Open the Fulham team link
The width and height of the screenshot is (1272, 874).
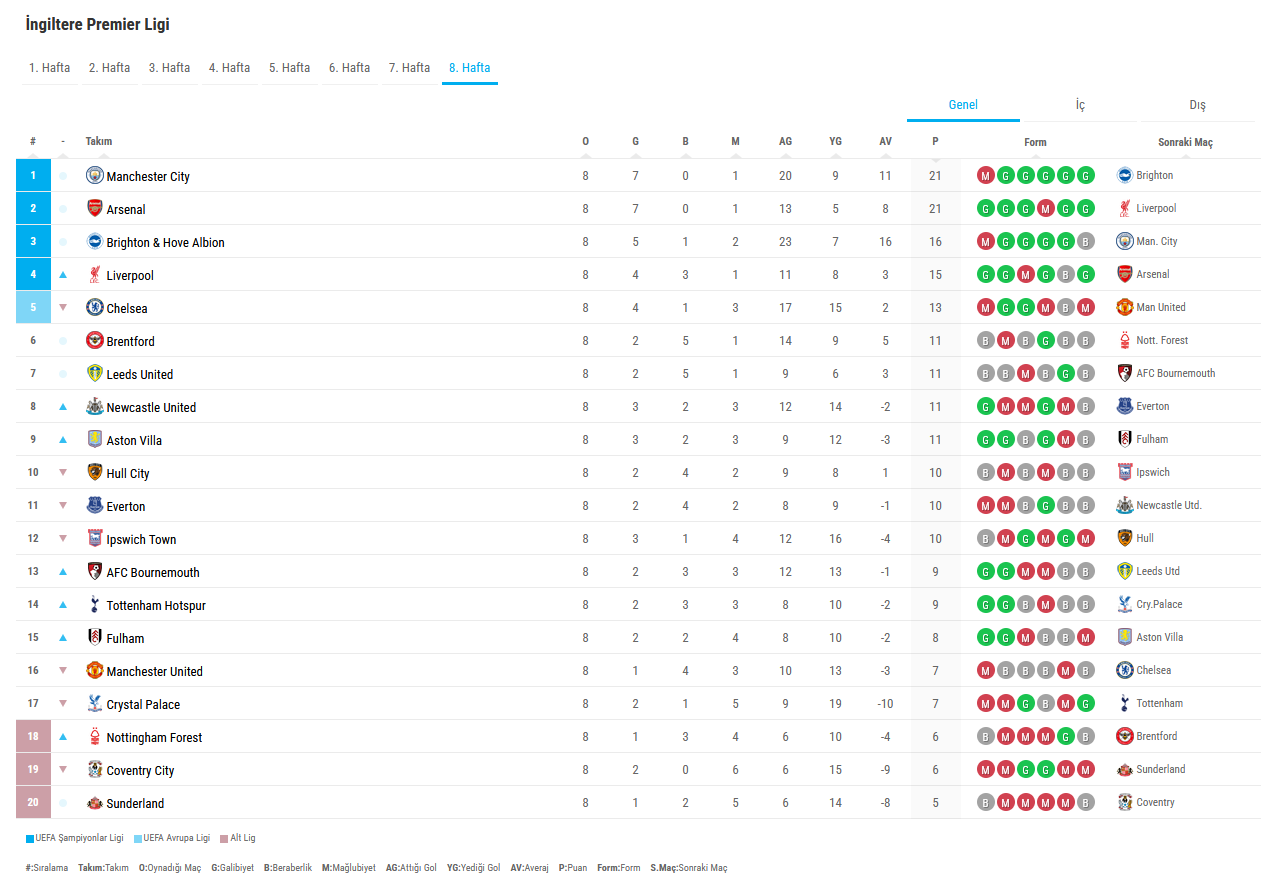pyautogui.click(x=126, y=638)
